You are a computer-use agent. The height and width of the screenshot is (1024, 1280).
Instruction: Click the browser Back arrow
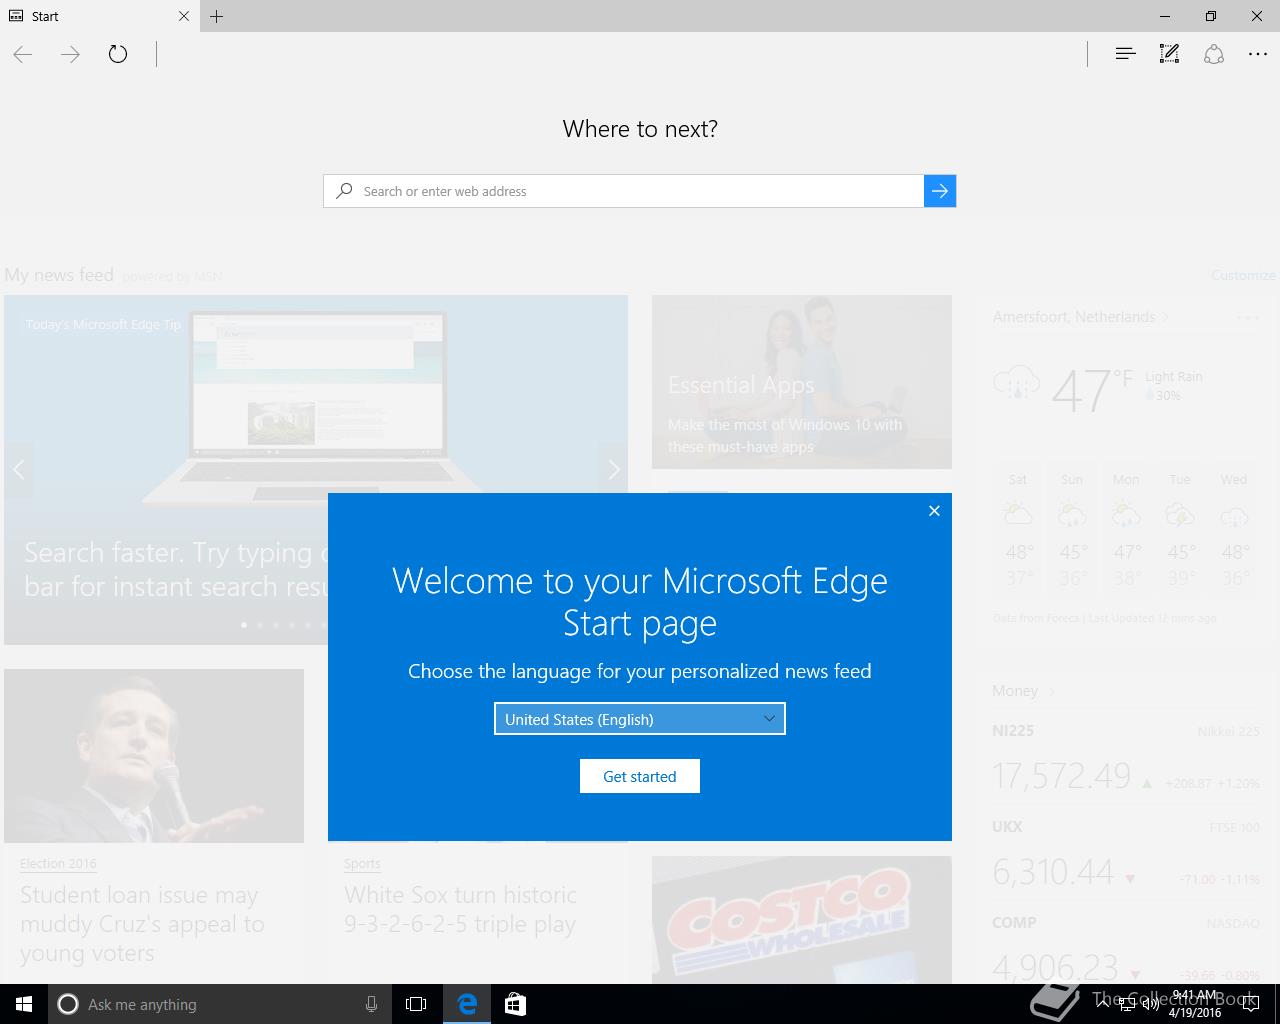(23, 54)
